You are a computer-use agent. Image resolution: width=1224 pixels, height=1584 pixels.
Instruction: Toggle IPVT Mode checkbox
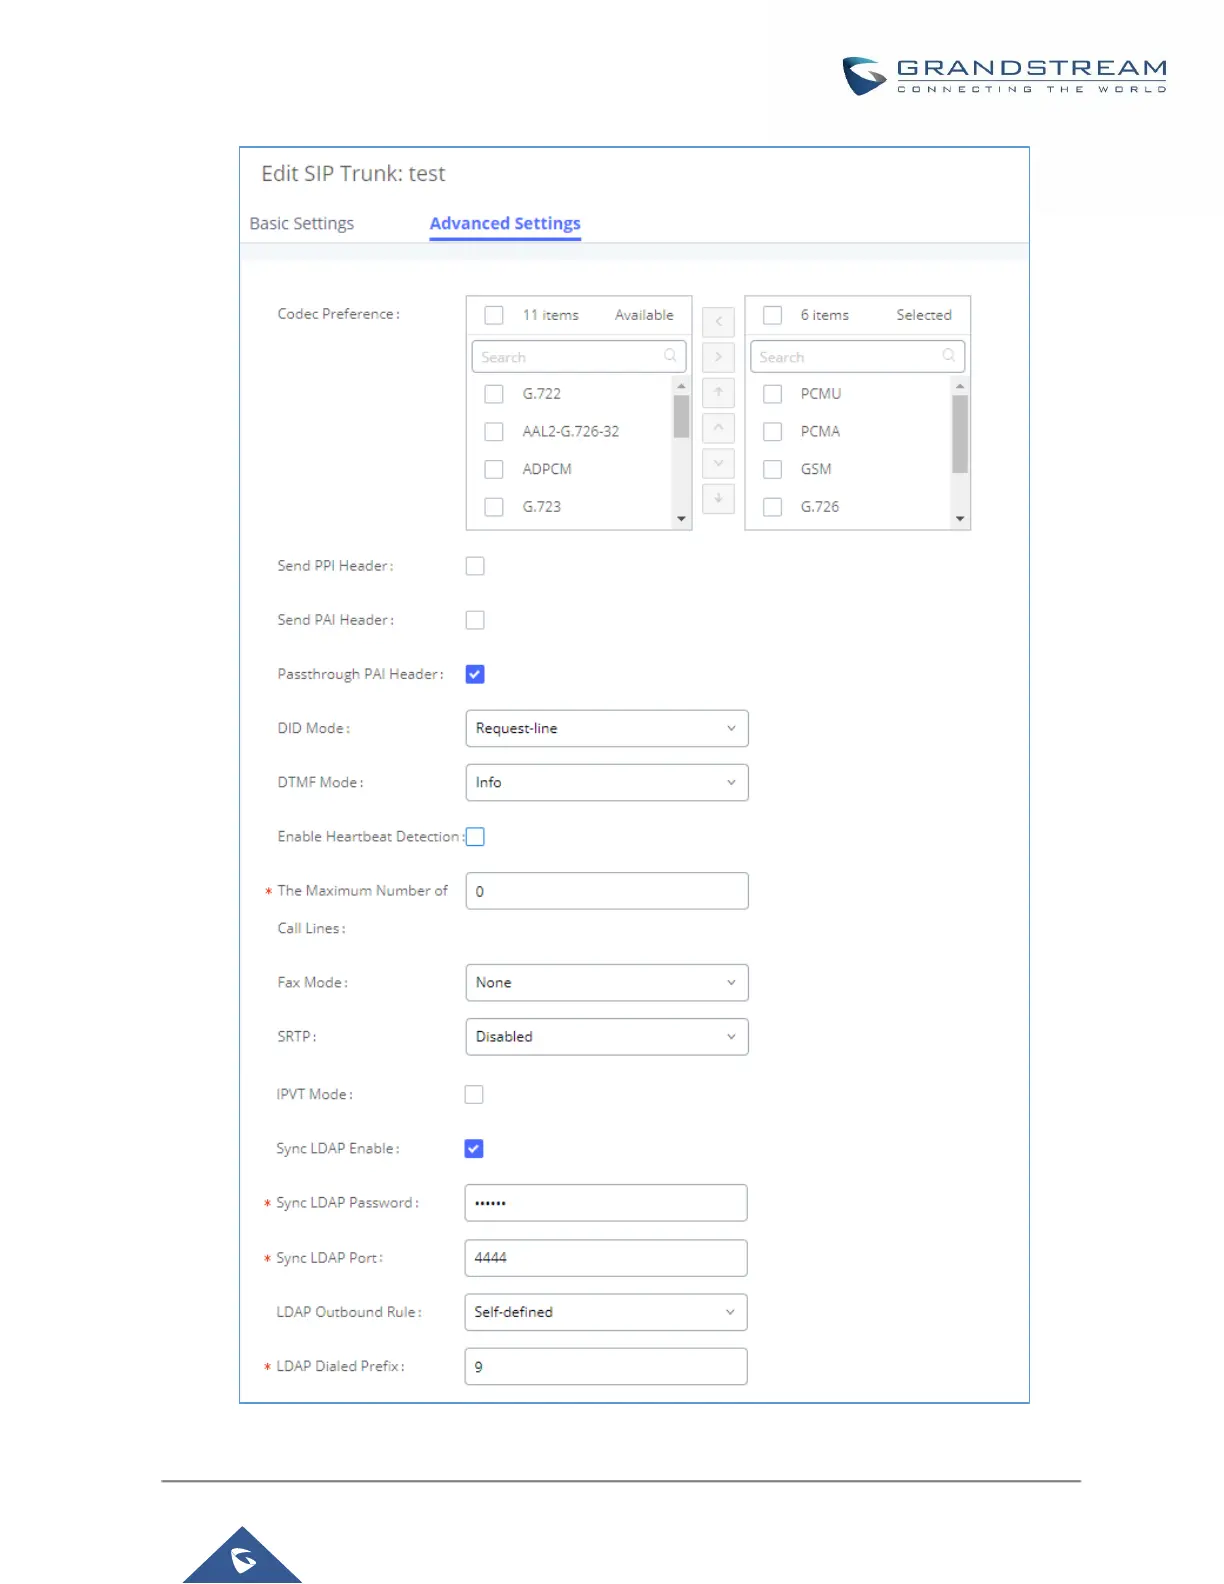click(x=474, y=1095)
